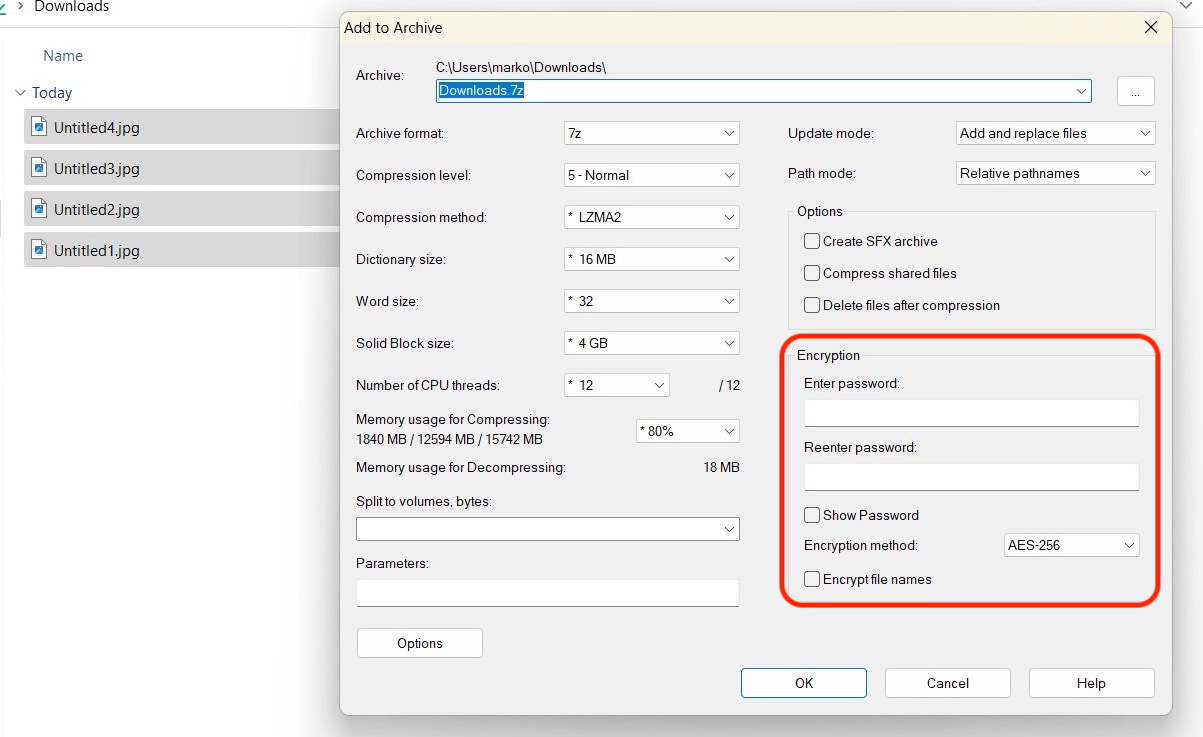
Task: Click the Untitled4.jpg file icon
Action: pyautogui.click(x=39, y=127)
